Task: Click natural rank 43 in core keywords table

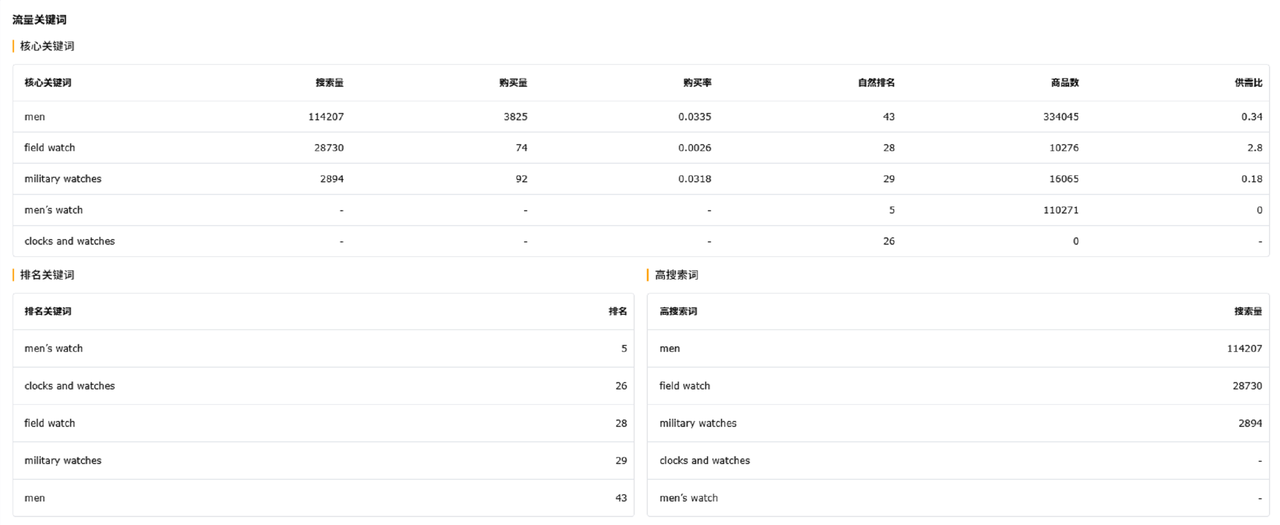Action: pos(889,117)
